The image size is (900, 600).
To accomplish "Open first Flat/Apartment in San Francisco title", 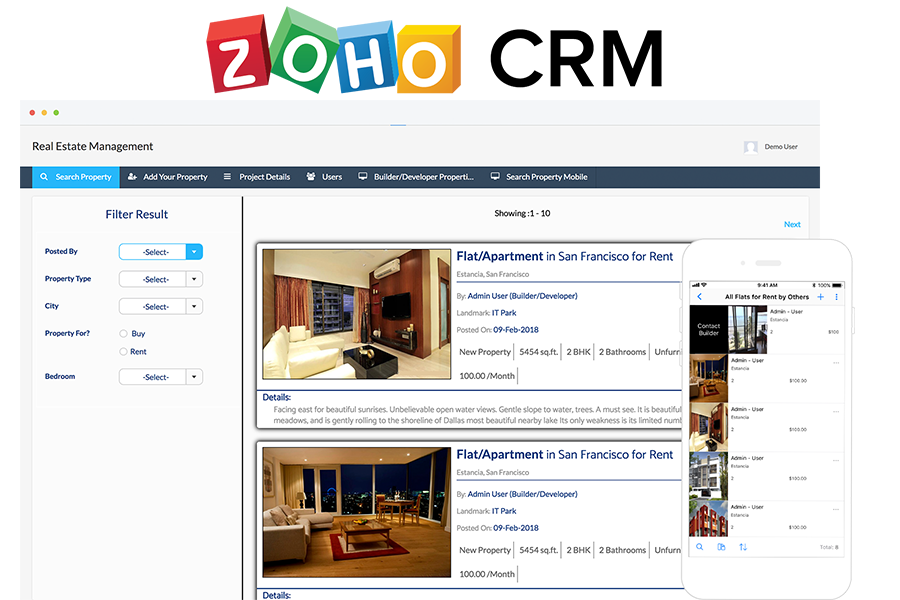I will (x=564, y=256).
